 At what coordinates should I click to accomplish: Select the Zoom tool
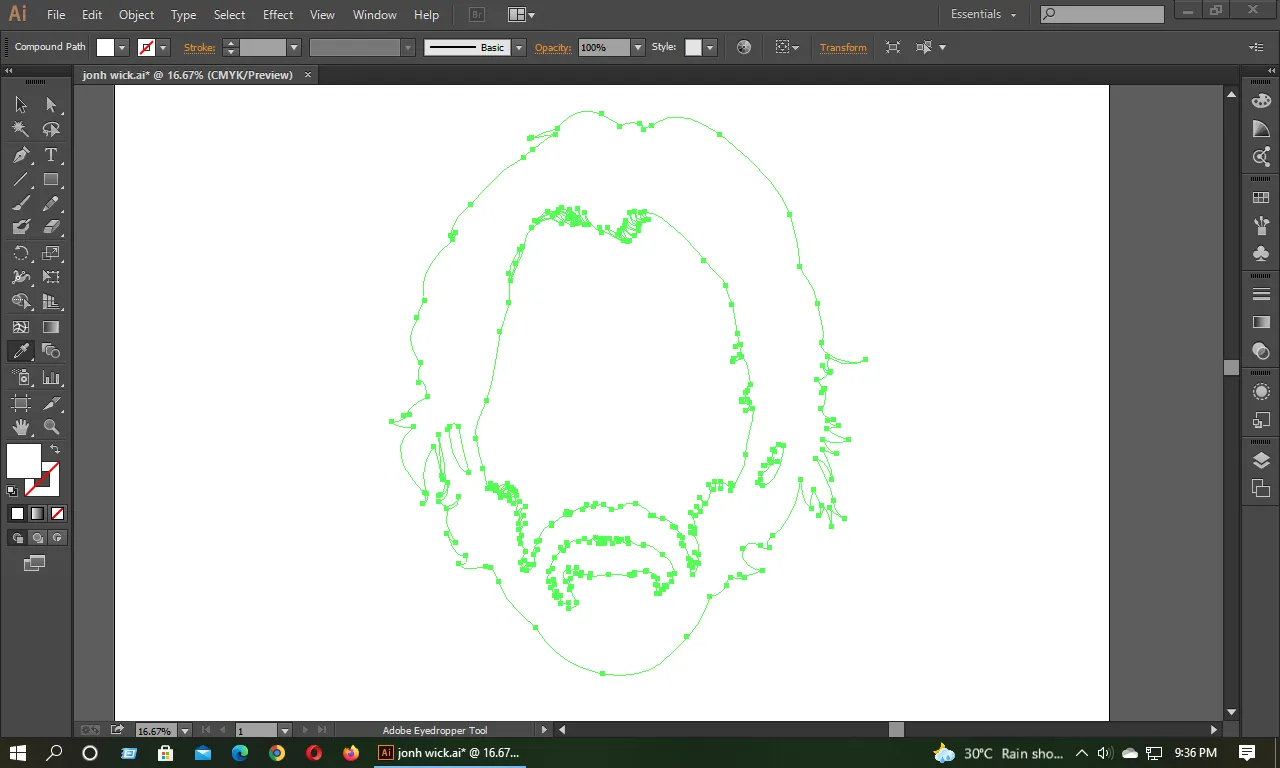[51, 427]
